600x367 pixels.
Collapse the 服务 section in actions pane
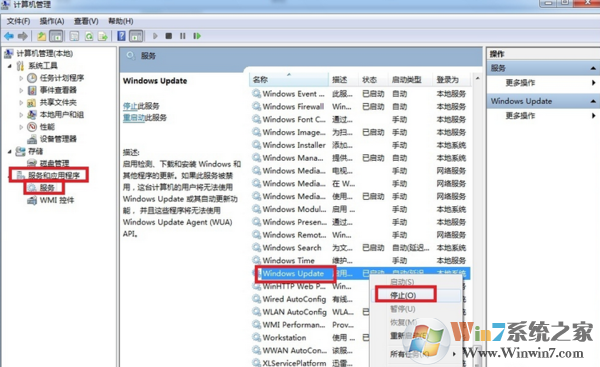point(593,68)
